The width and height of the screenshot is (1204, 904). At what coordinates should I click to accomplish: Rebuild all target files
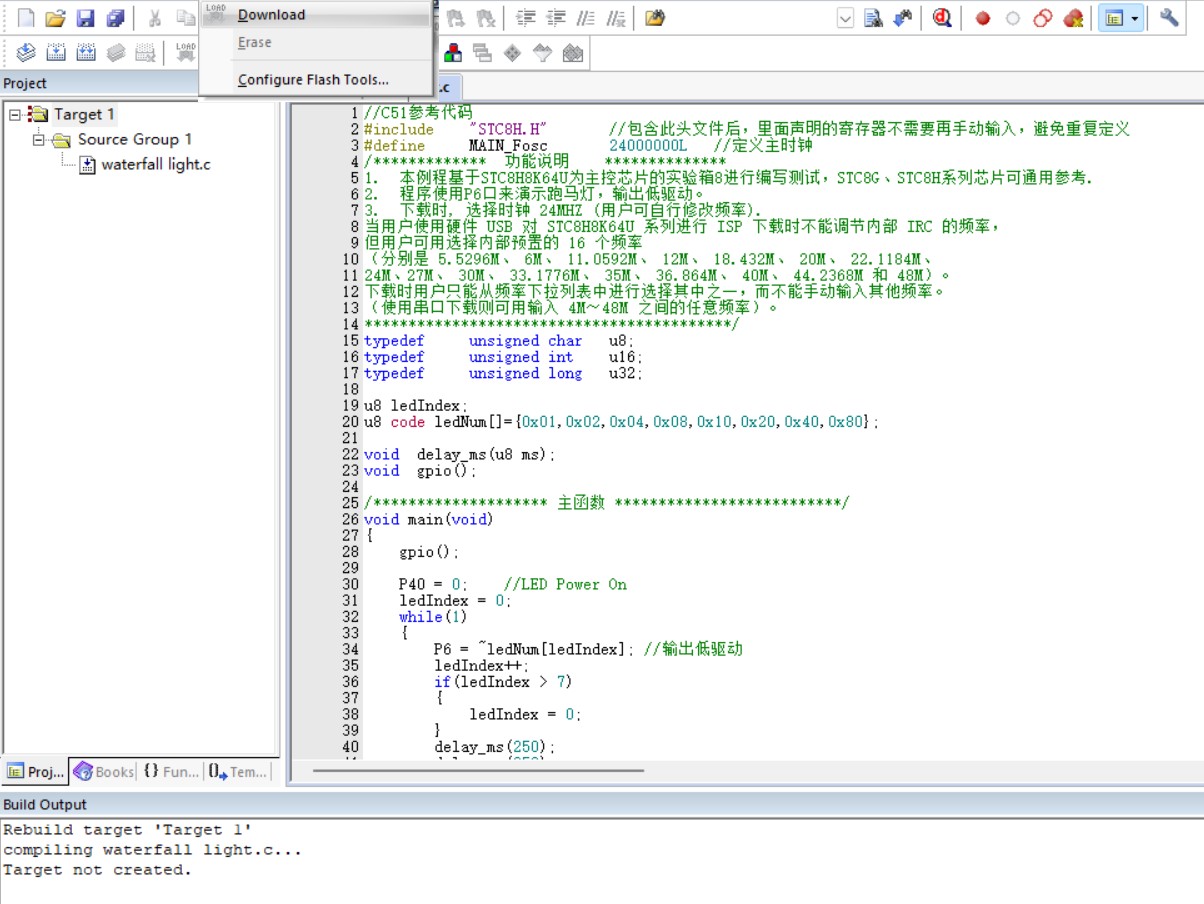click(x=86, y=52)
